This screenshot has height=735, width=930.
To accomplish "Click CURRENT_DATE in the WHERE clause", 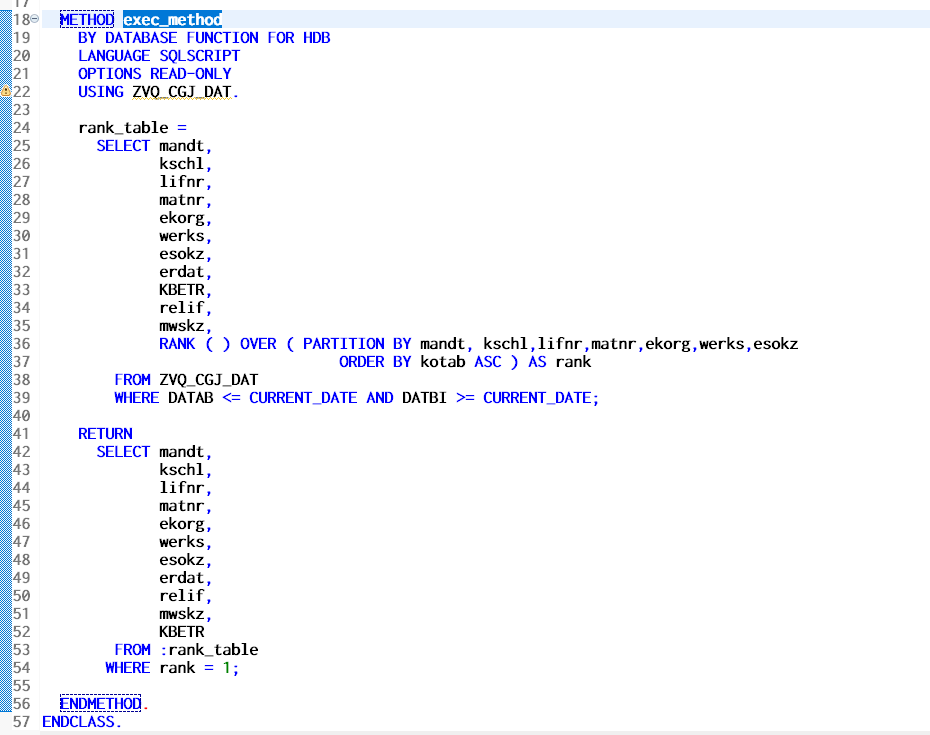I will pyautogui.click(x=303, y=397).
